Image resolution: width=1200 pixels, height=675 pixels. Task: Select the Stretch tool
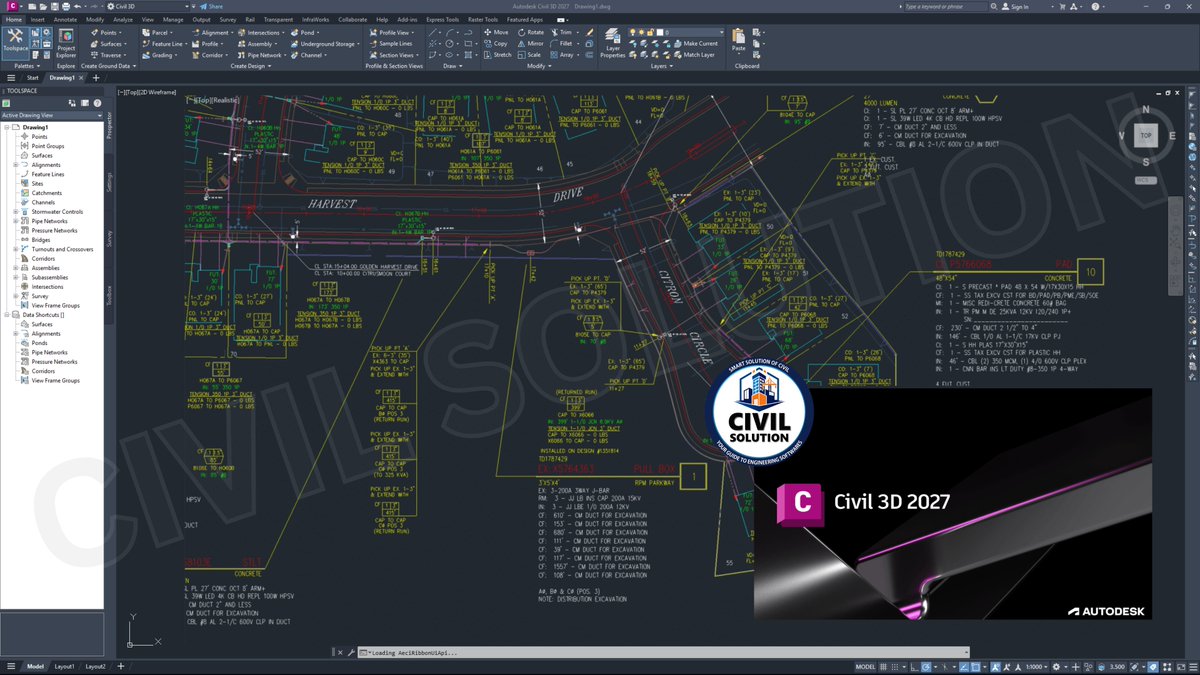pos(497,55)
